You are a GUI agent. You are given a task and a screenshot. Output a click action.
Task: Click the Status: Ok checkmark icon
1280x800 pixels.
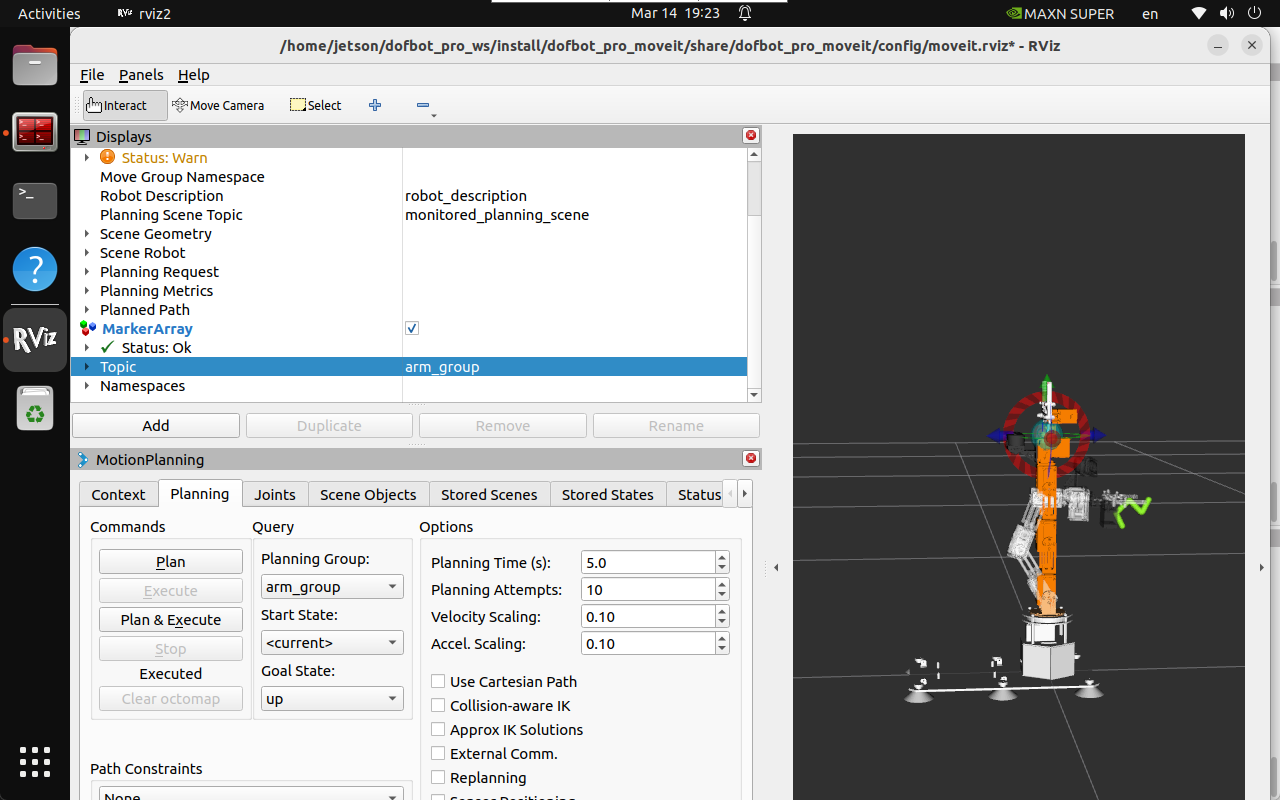click(x=107, y=348)
